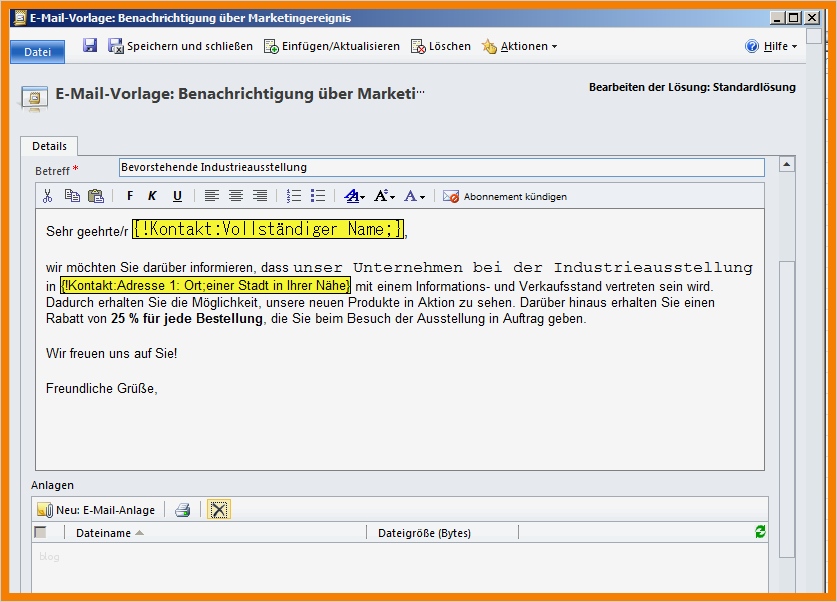Use the Paste icon
Viewport: 837px width, 602px height.
tap(95, 195)
